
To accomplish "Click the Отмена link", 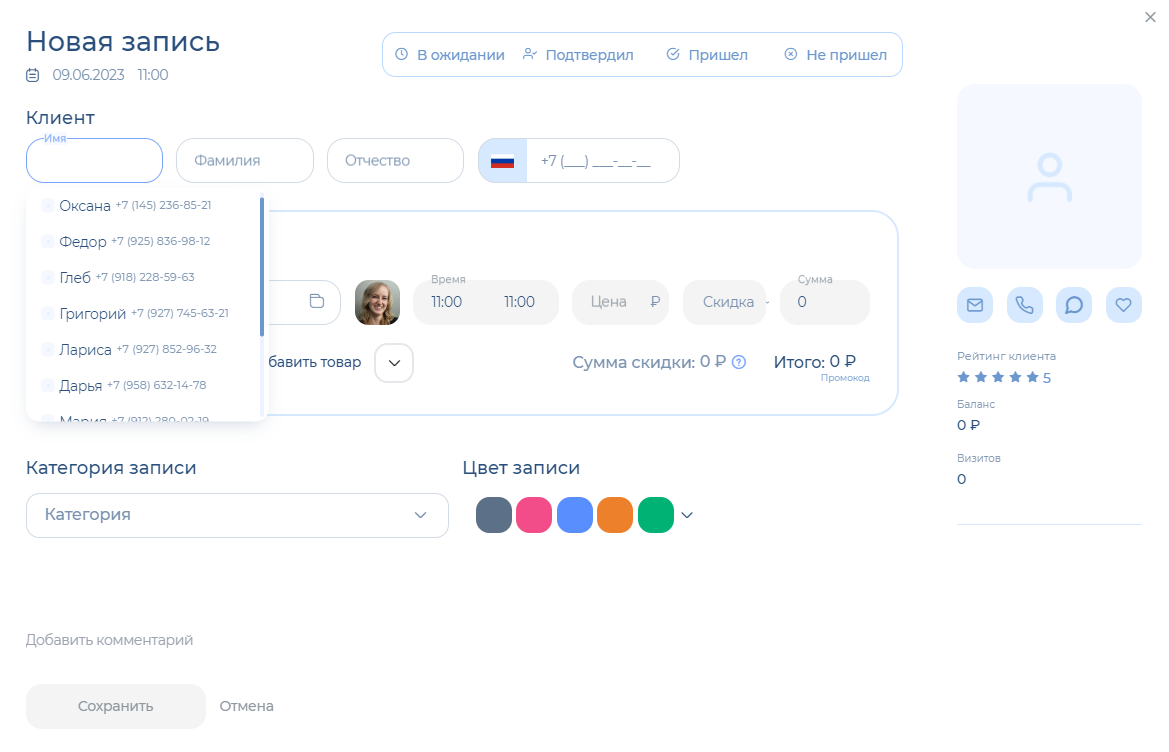I will click(x=246, y=706).
